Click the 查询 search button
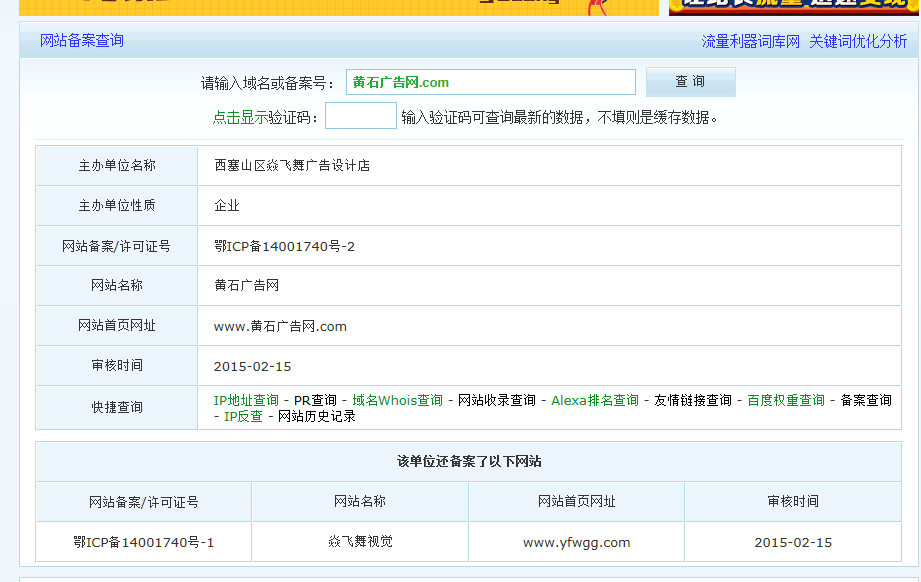 (690, 82)
